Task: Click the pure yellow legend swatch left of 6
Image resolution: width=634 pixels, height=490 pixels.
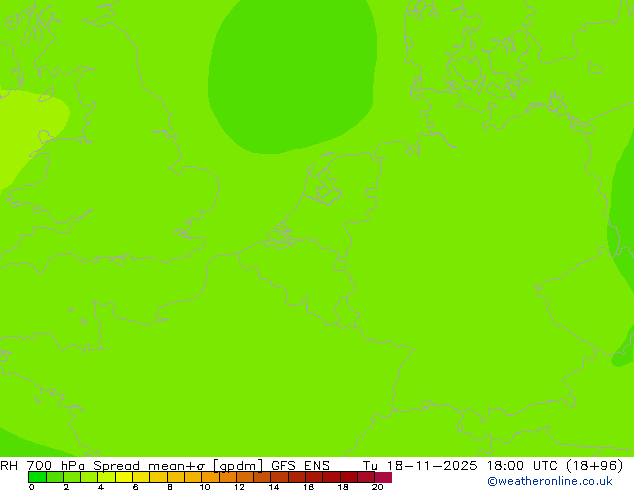Action: click(x=124, y=477)
